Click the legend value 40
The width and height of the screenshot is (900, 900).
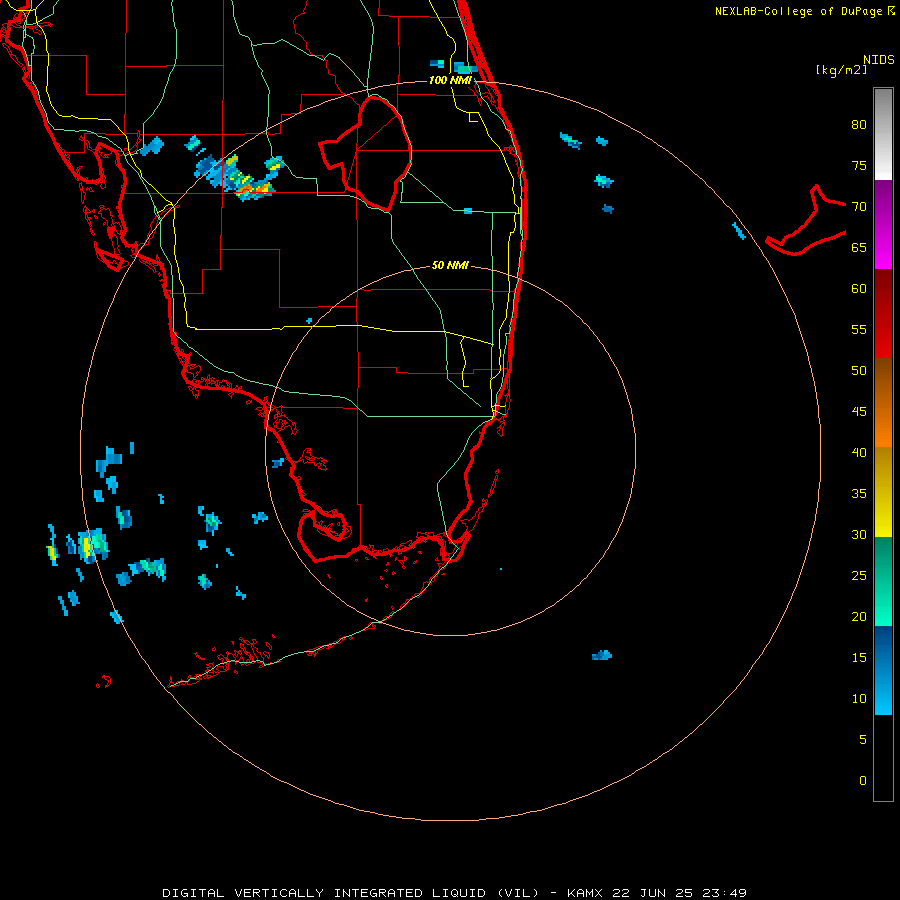[859, 453]
